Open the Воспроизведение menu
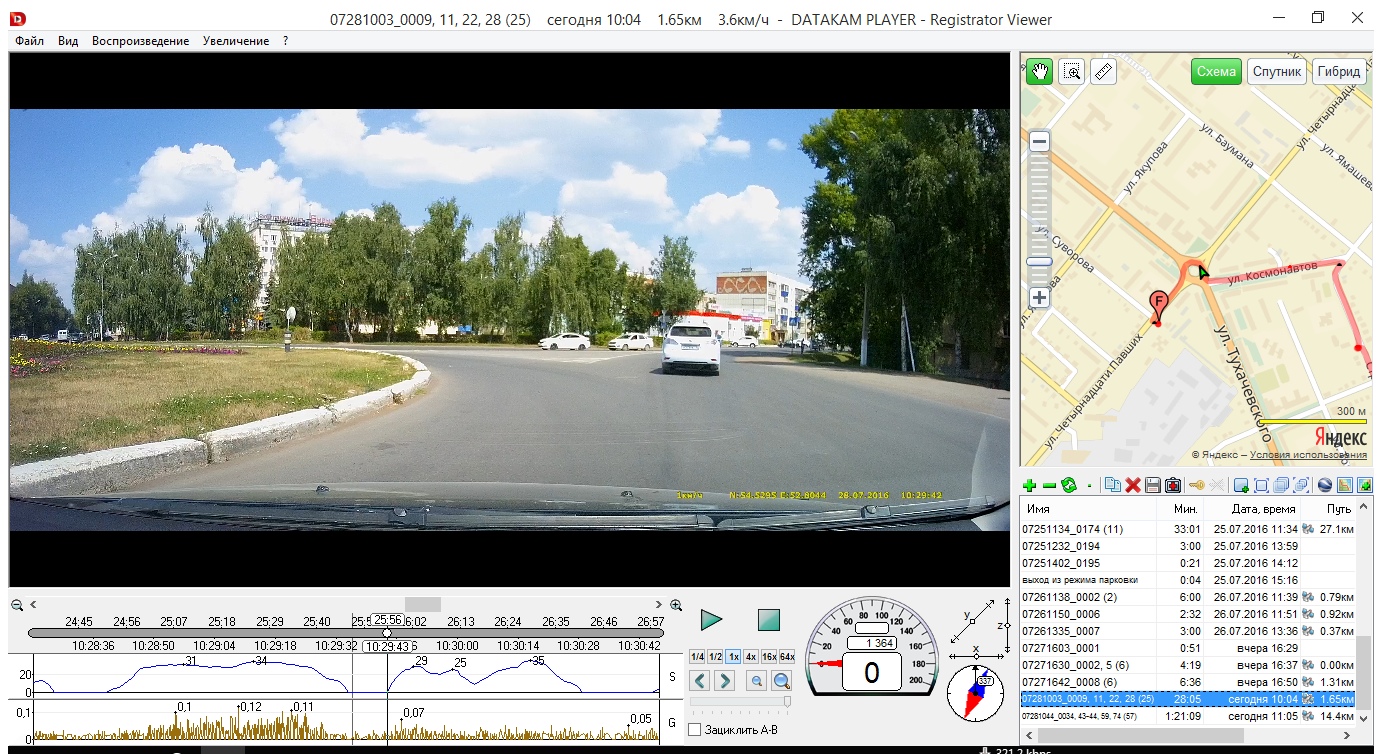The width and height of the screenshot is (1382, 754). (x=140, y=41)
